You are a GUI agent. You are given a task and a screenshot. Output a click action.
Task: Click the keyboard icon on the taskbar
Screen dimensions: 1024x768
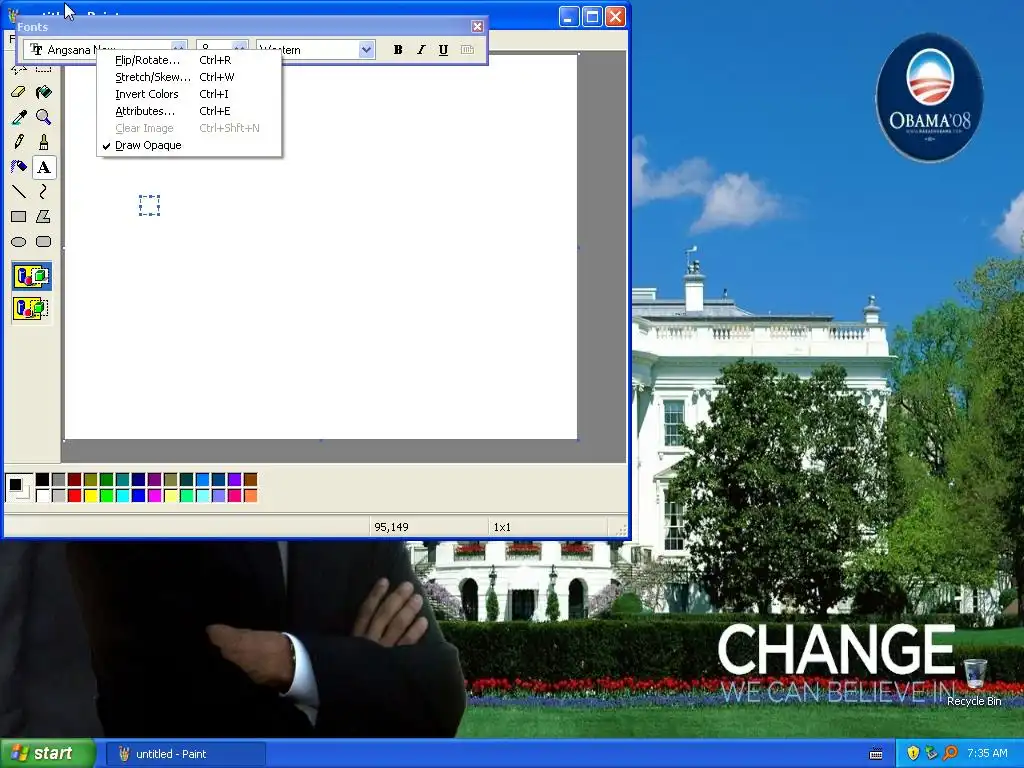pyautogui.click(x=876, y=754)
